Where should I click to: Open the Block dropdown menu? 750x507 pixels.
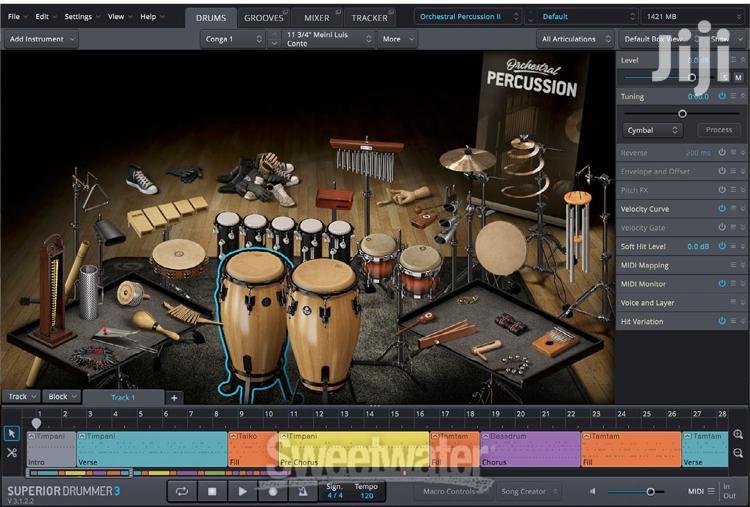coord(62,397)
